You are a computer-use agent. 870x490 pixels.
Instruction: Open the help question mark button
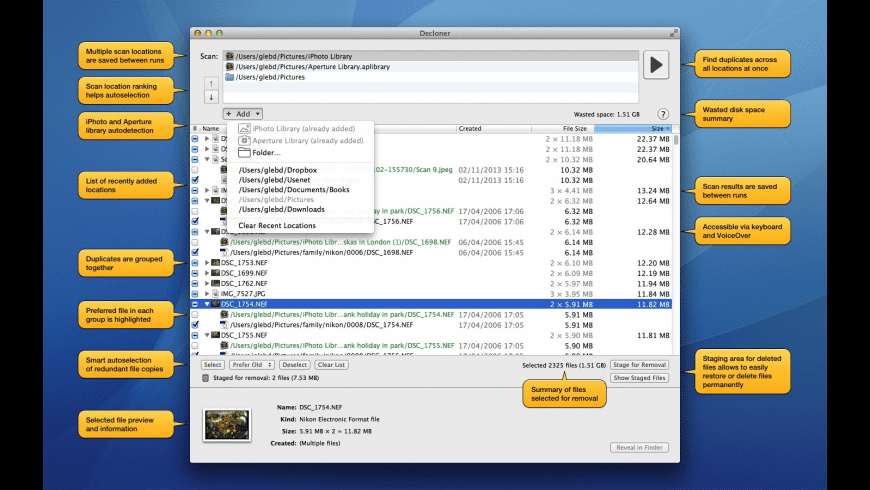pyautogui.click(x=663, y=115)
